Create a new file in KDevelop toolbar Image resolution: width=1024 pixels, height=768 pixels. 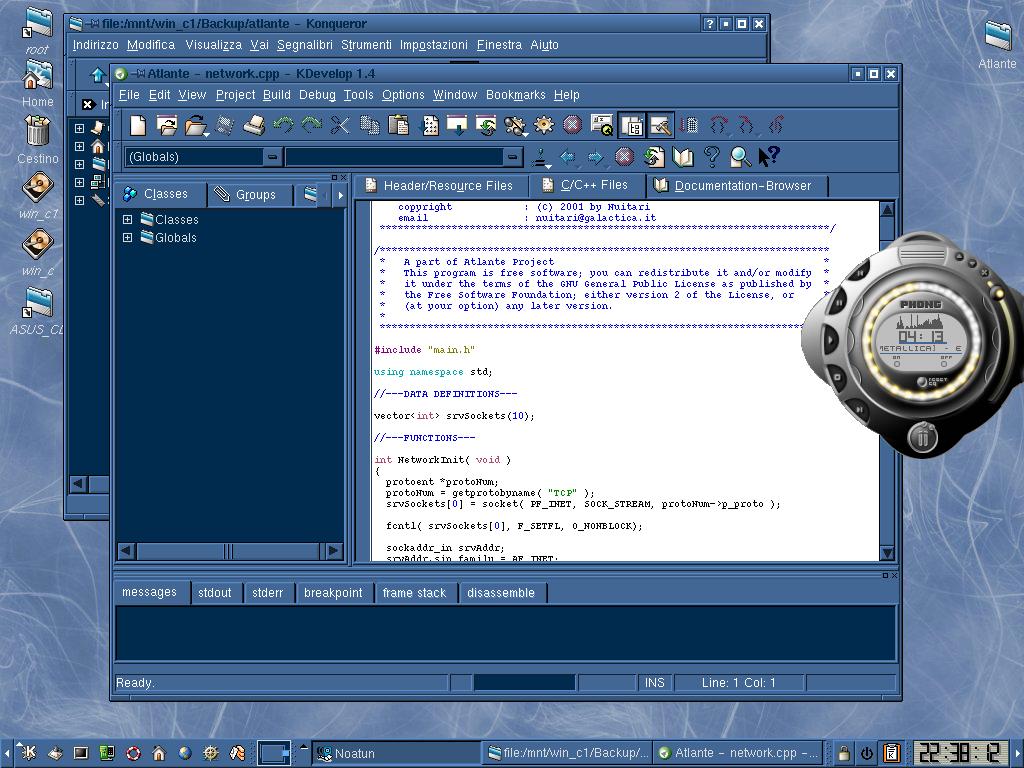click(x=138, y=125)
